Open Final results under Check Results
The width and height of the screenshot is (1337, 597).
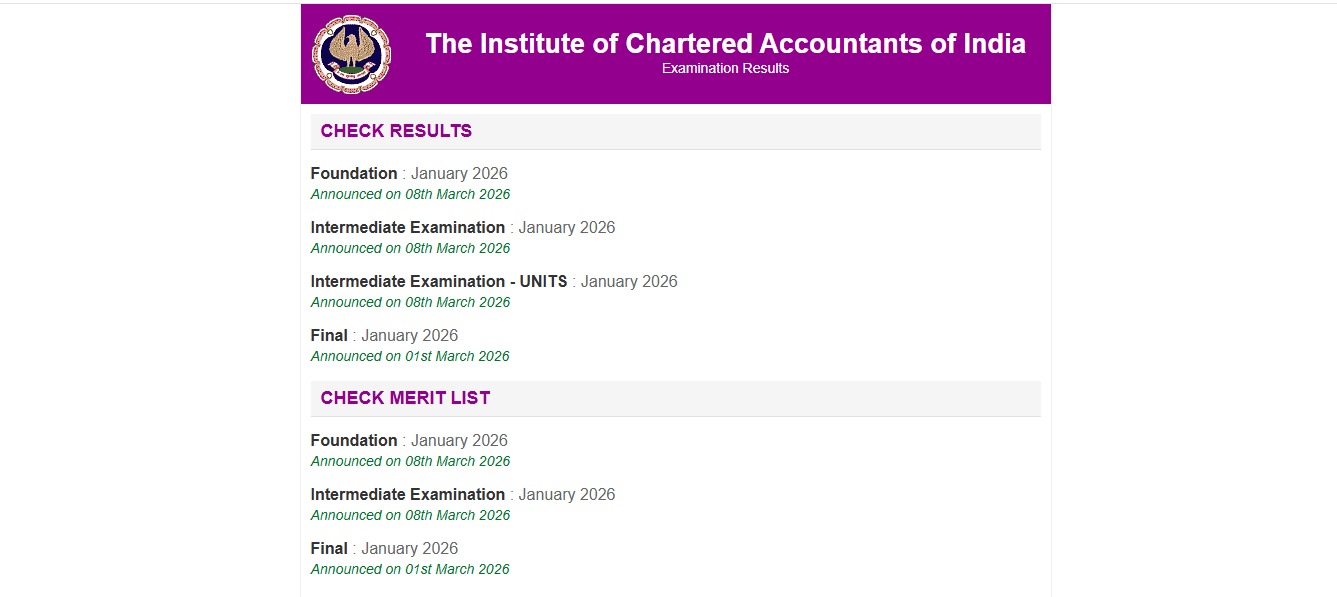pos(329,335)
